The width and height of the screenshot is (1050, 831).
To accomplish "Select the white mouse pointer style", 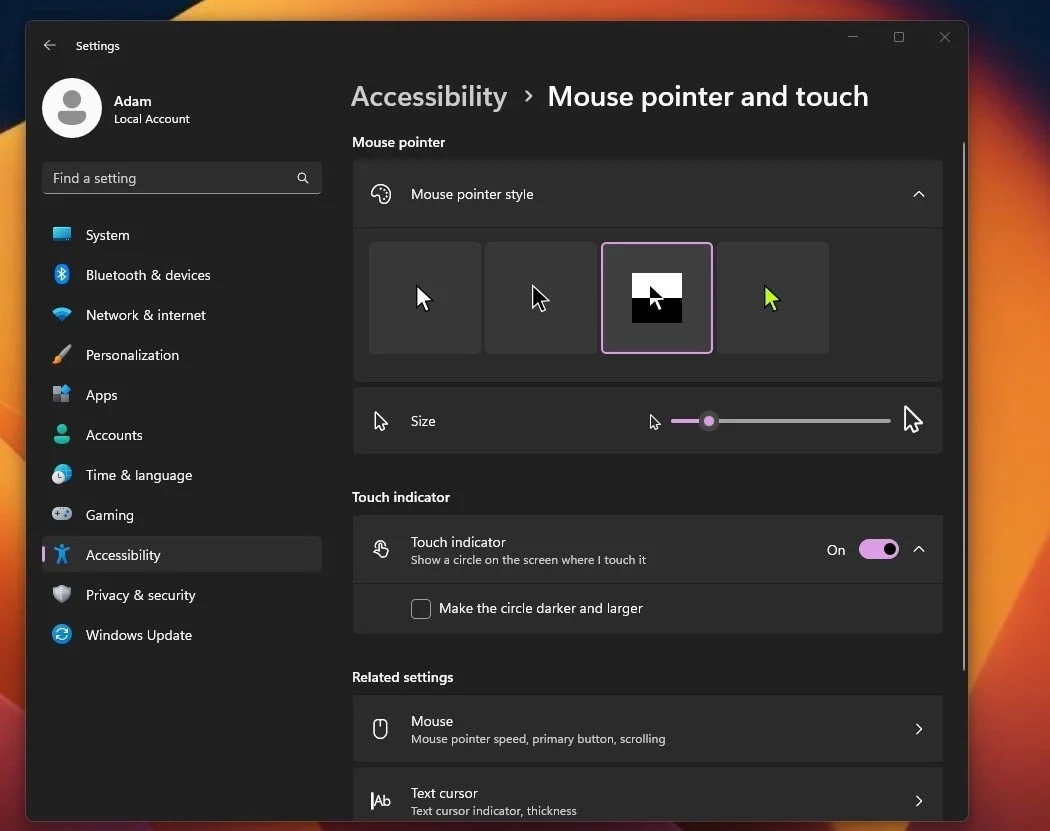I will pos(425,298).
